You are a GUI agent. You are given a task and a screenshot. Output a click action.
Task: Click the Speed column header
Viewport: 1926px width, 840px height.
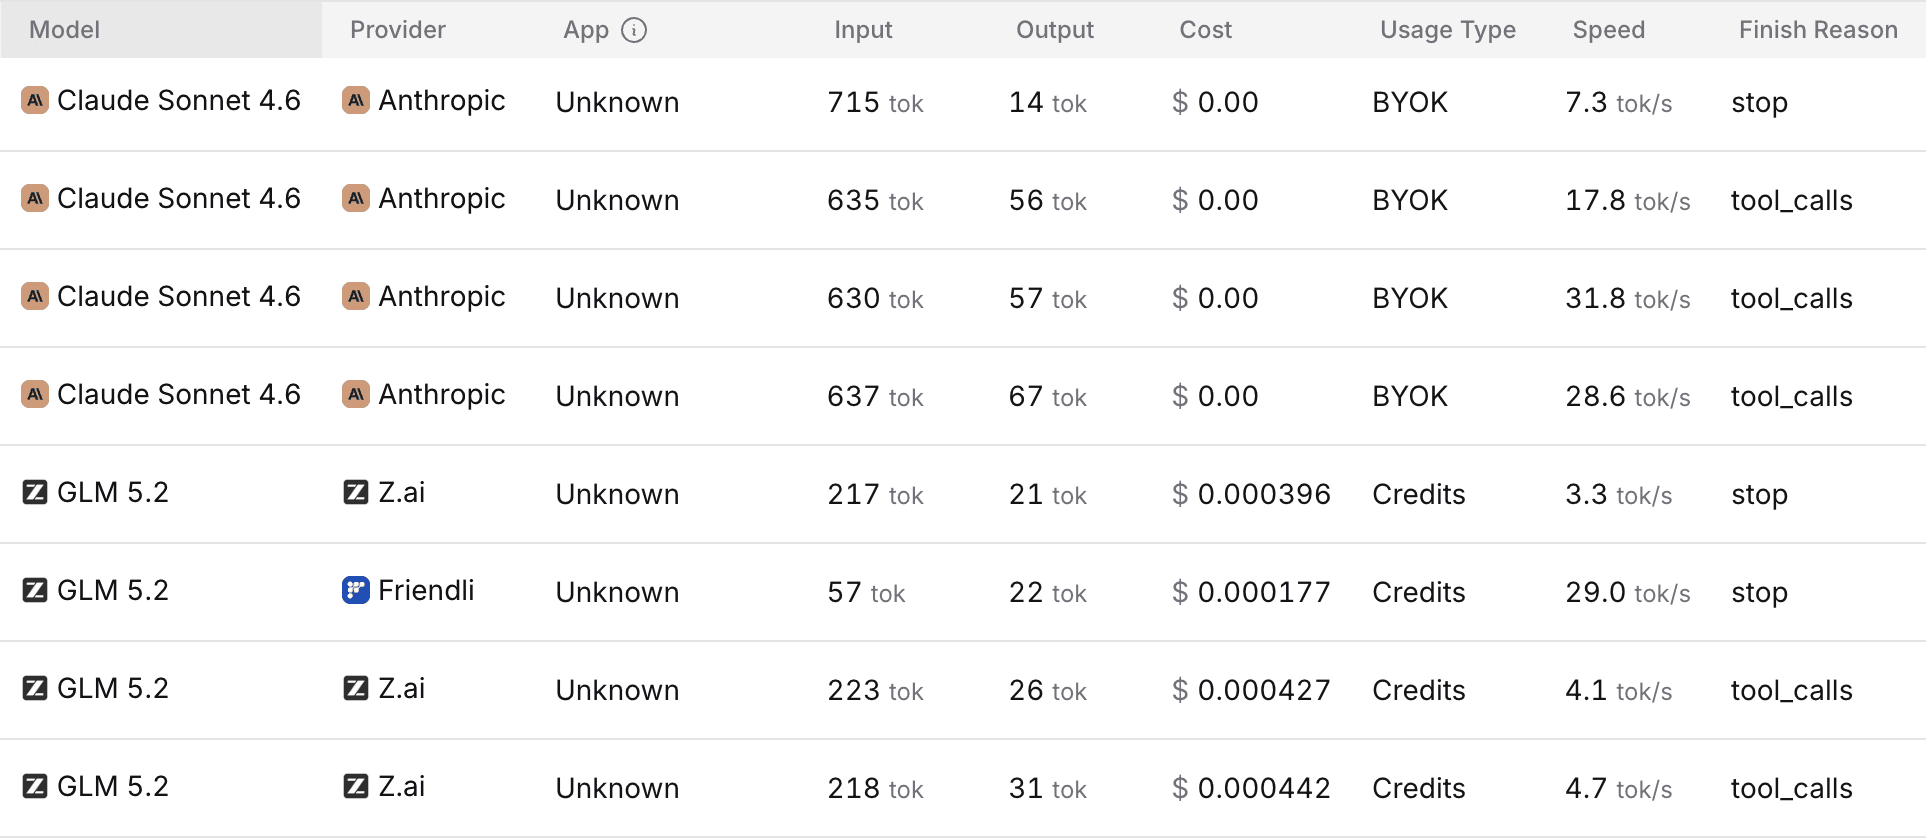[1609, 30]
